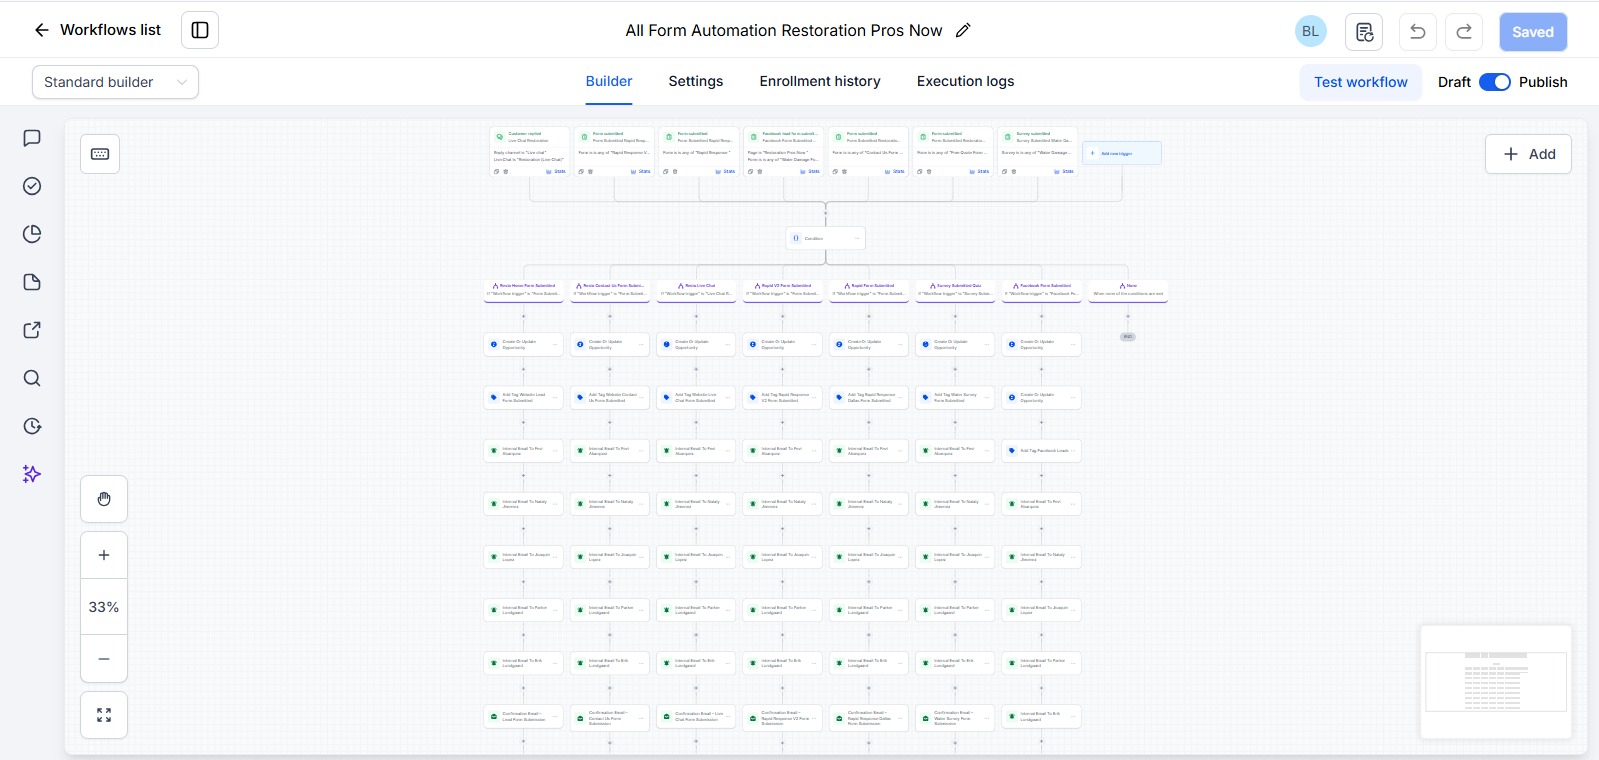Zoom in with the plus button
This screenshot has width=1599, height=760.
click(x=104, y=555)
